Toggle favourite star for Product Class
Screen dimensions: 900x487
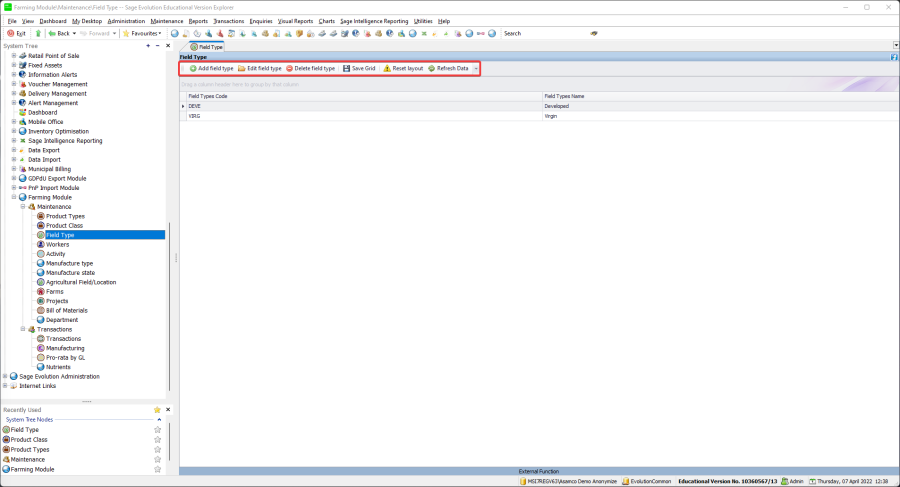157,440
